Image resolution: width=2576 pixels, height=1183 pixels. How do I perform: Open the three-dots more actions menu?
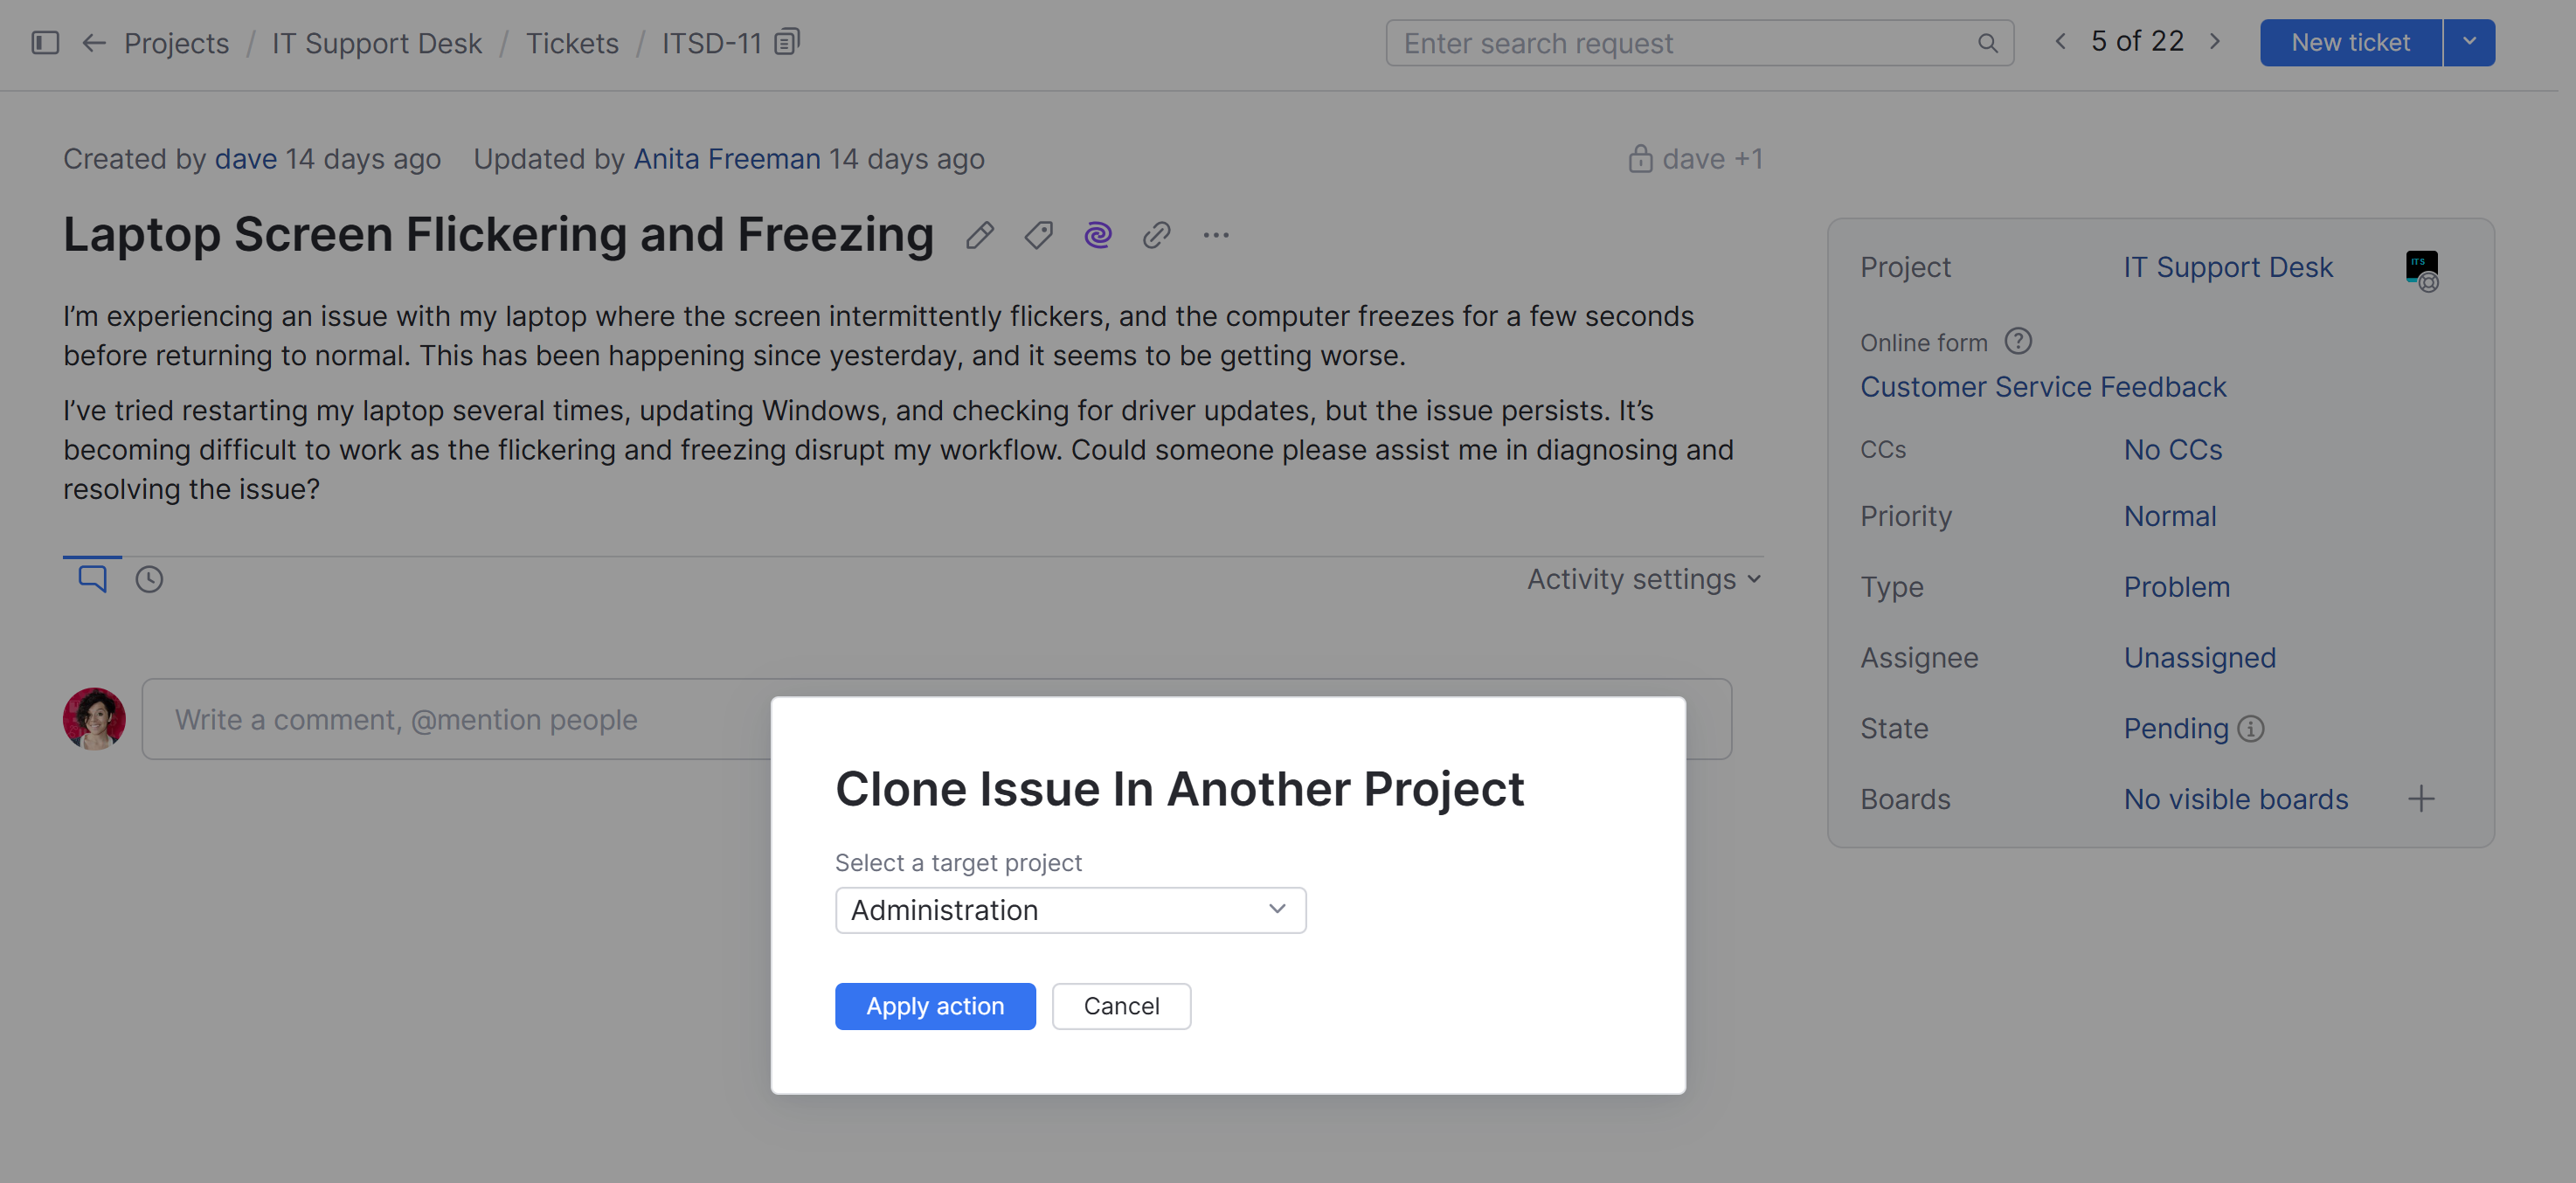point(1216,235)
